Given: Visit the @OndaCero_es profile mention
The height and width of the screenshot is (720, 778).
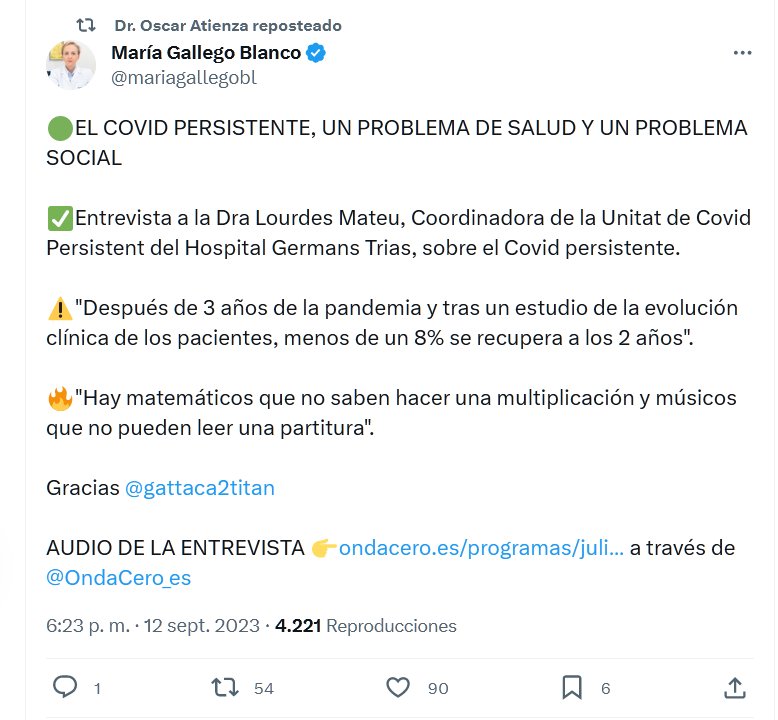Looking at the screenshot, I should click(118, 578).
